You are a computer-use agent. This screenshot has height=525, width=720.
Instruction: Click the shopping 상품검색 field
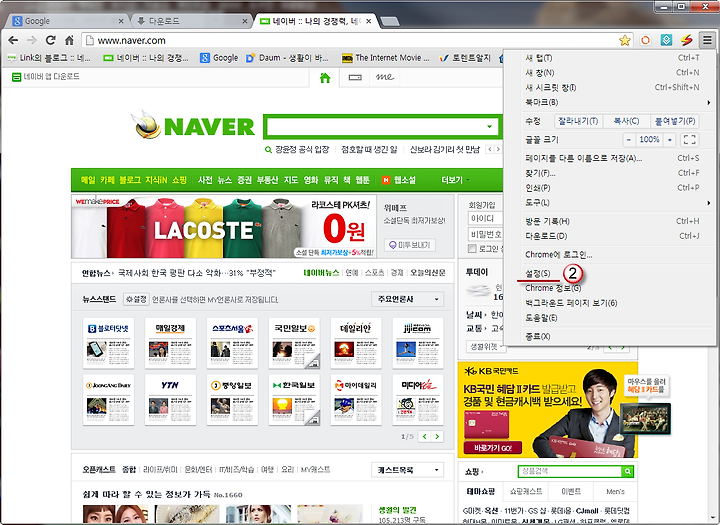[569, 471]
